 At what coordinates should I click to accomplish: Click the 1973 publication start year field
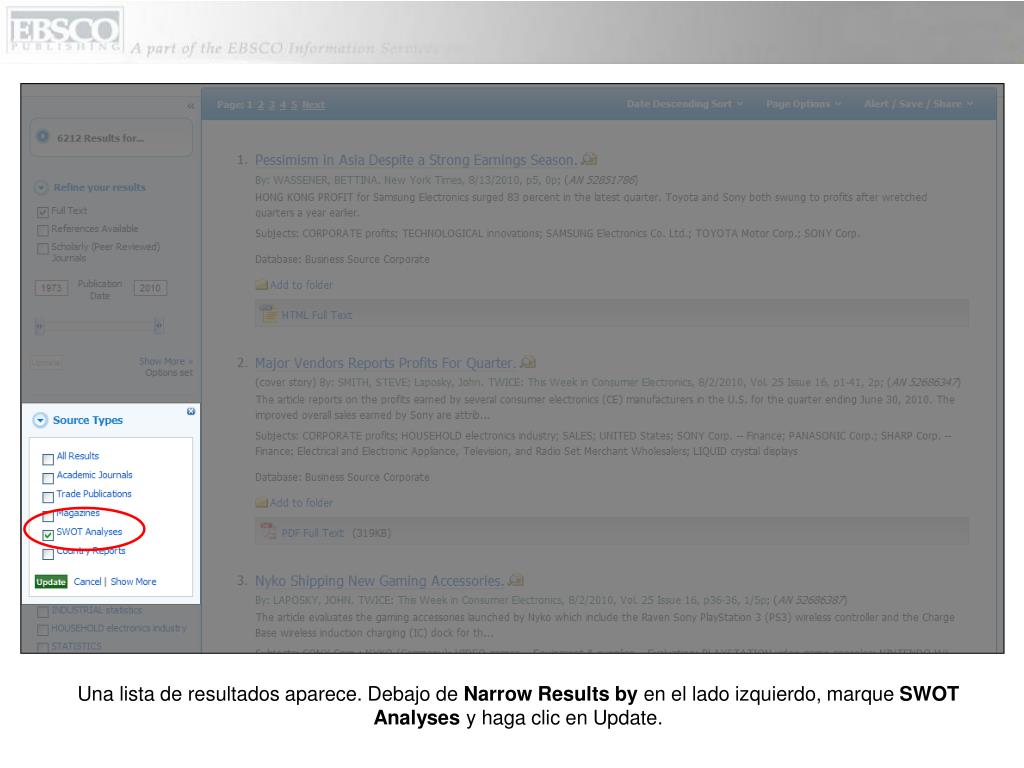[x=51, y=288]
